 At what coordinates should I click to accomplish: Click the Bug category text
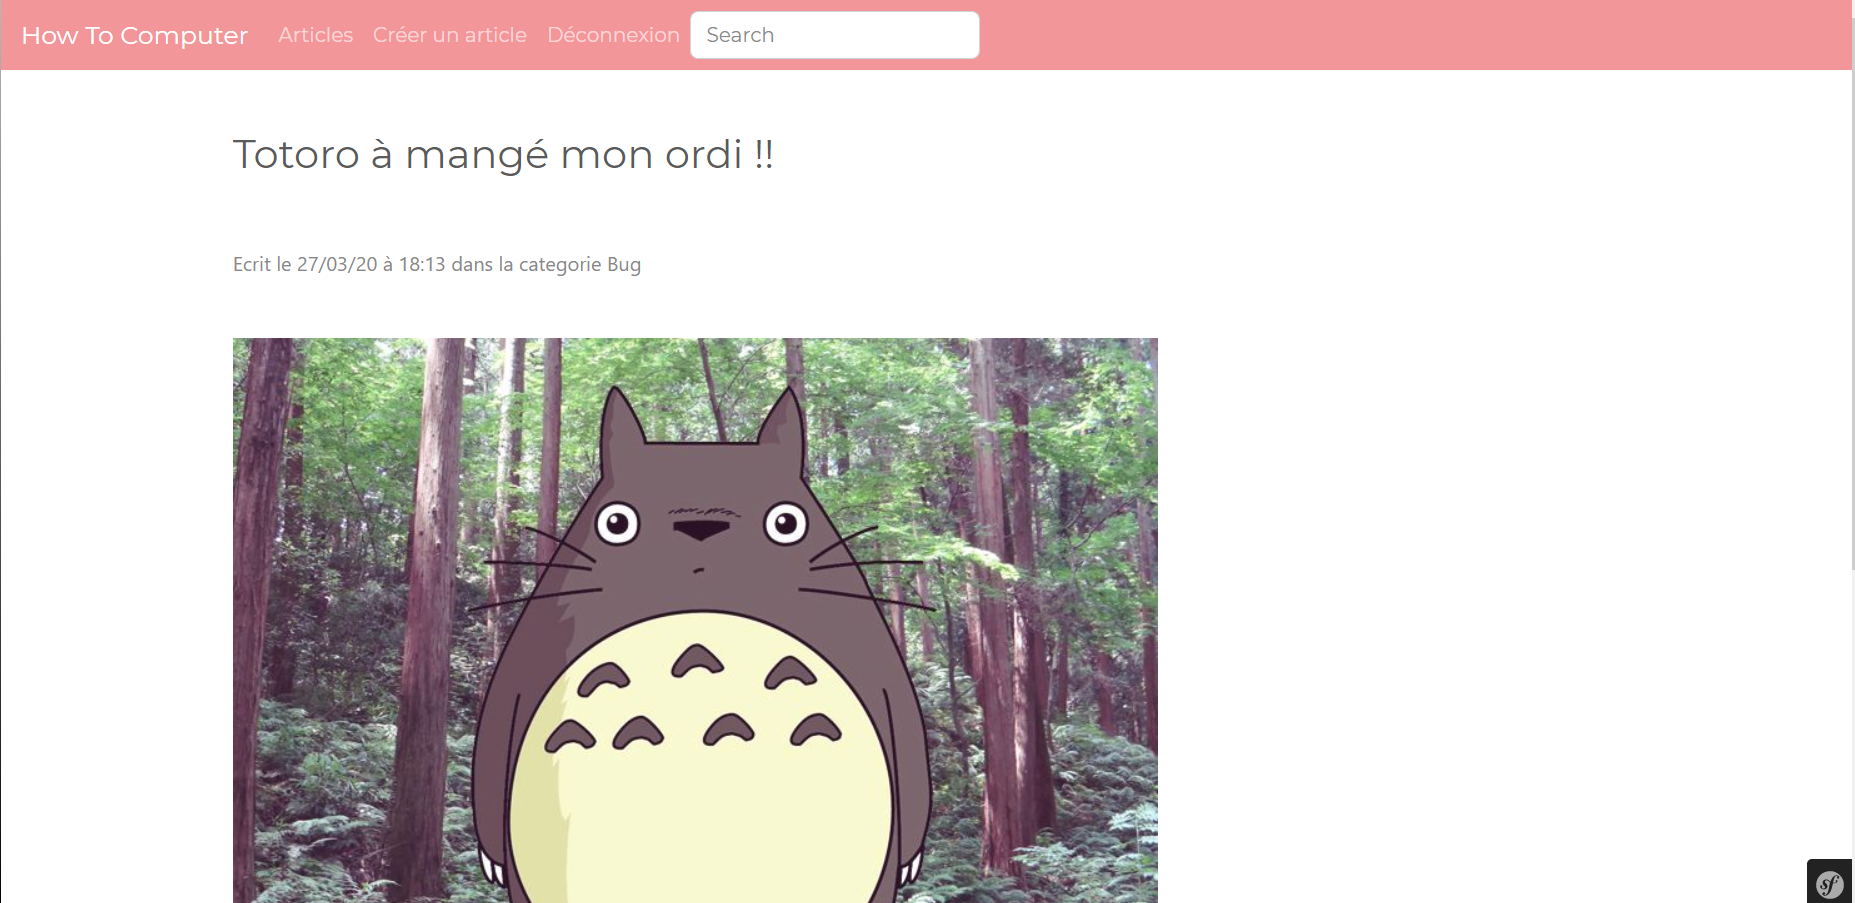(624, 264)
